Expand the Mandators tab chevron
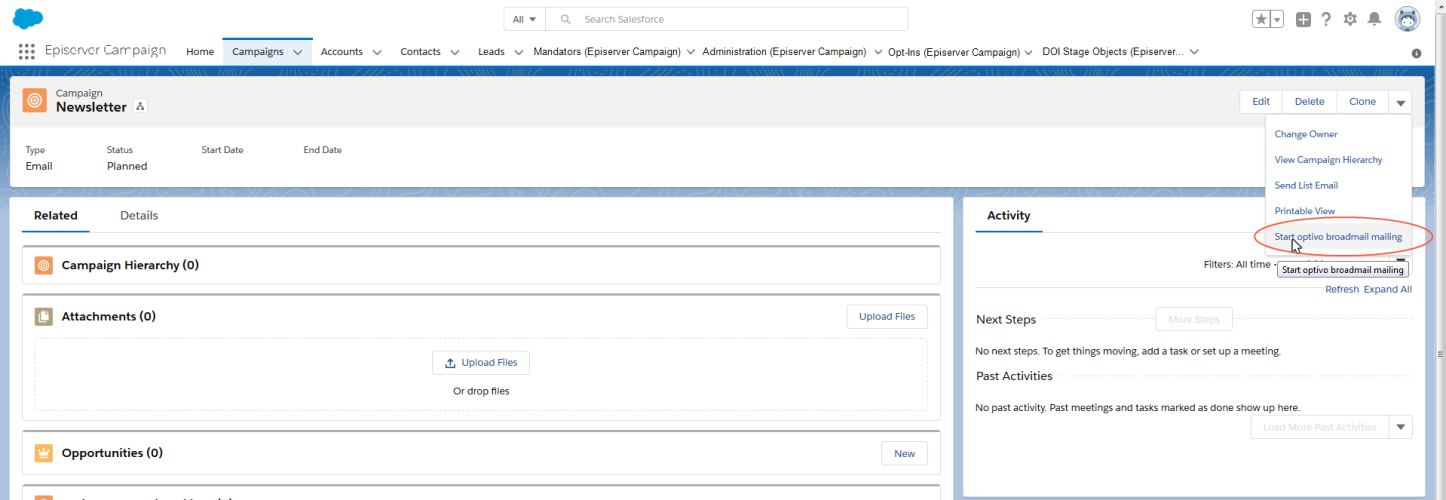 [690, 52]
